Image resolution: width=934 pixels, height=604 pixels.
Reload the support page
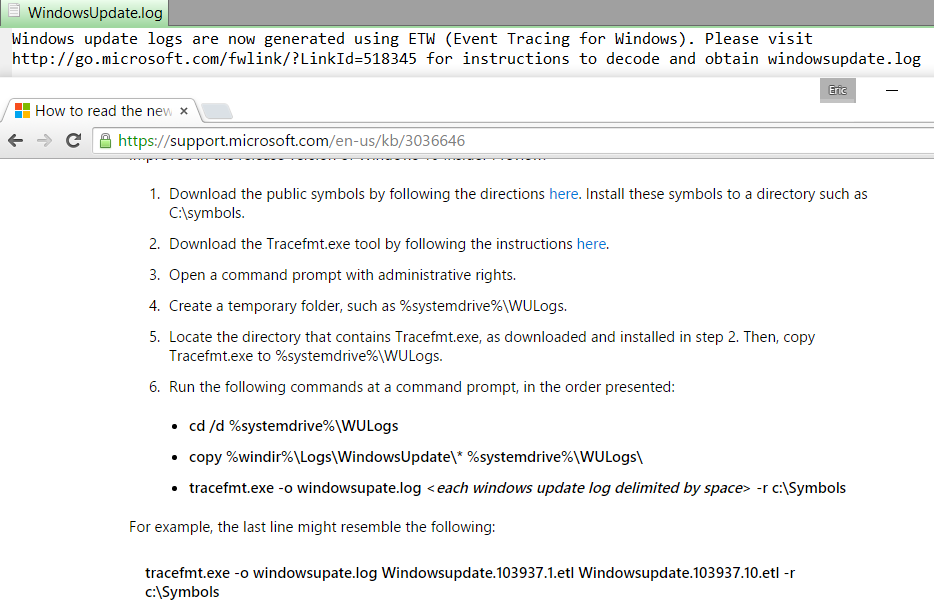coord(73,141)
